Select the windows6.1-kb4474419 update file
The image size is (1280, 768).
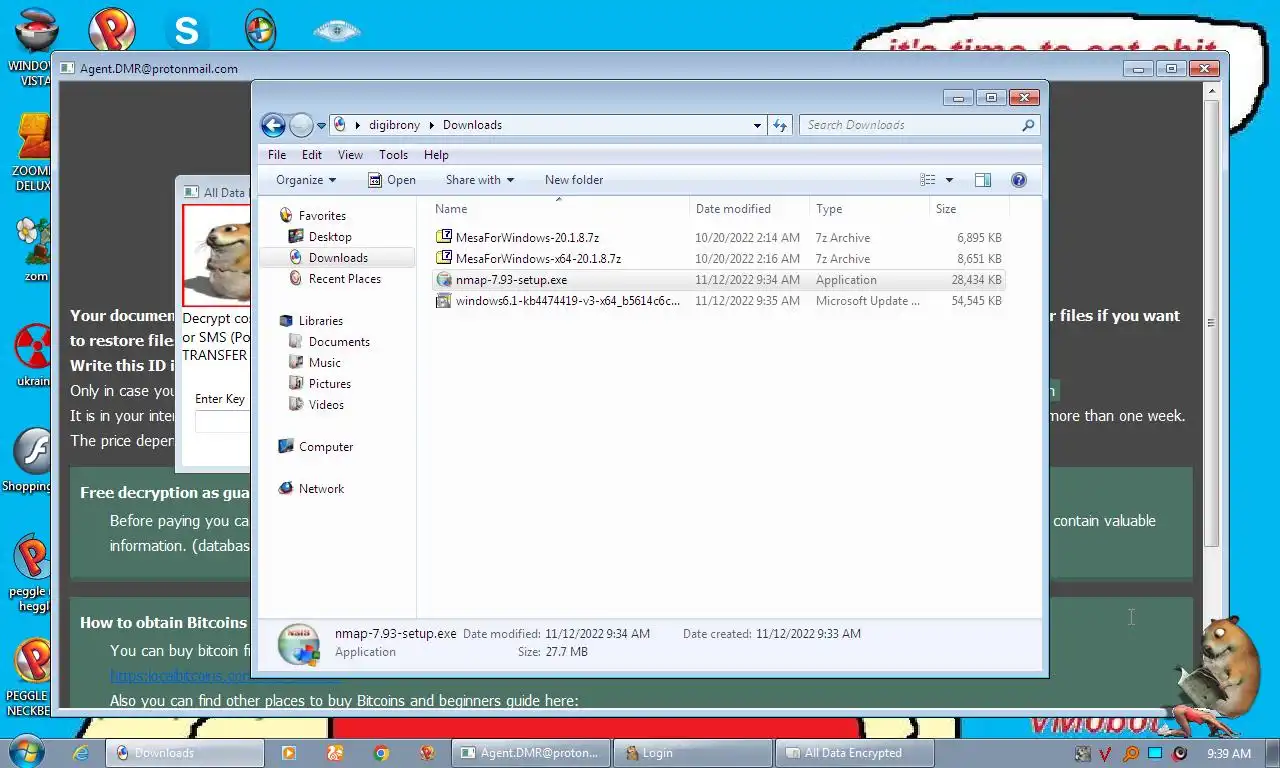click(567, 301)
